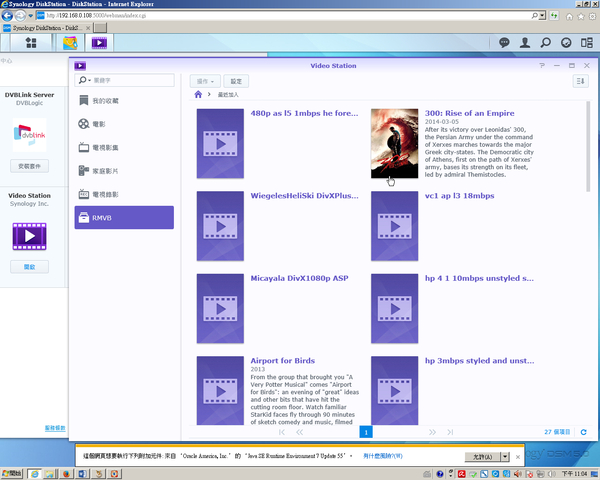Select 我的收藏 favorites in sidebar

point(108,102)
